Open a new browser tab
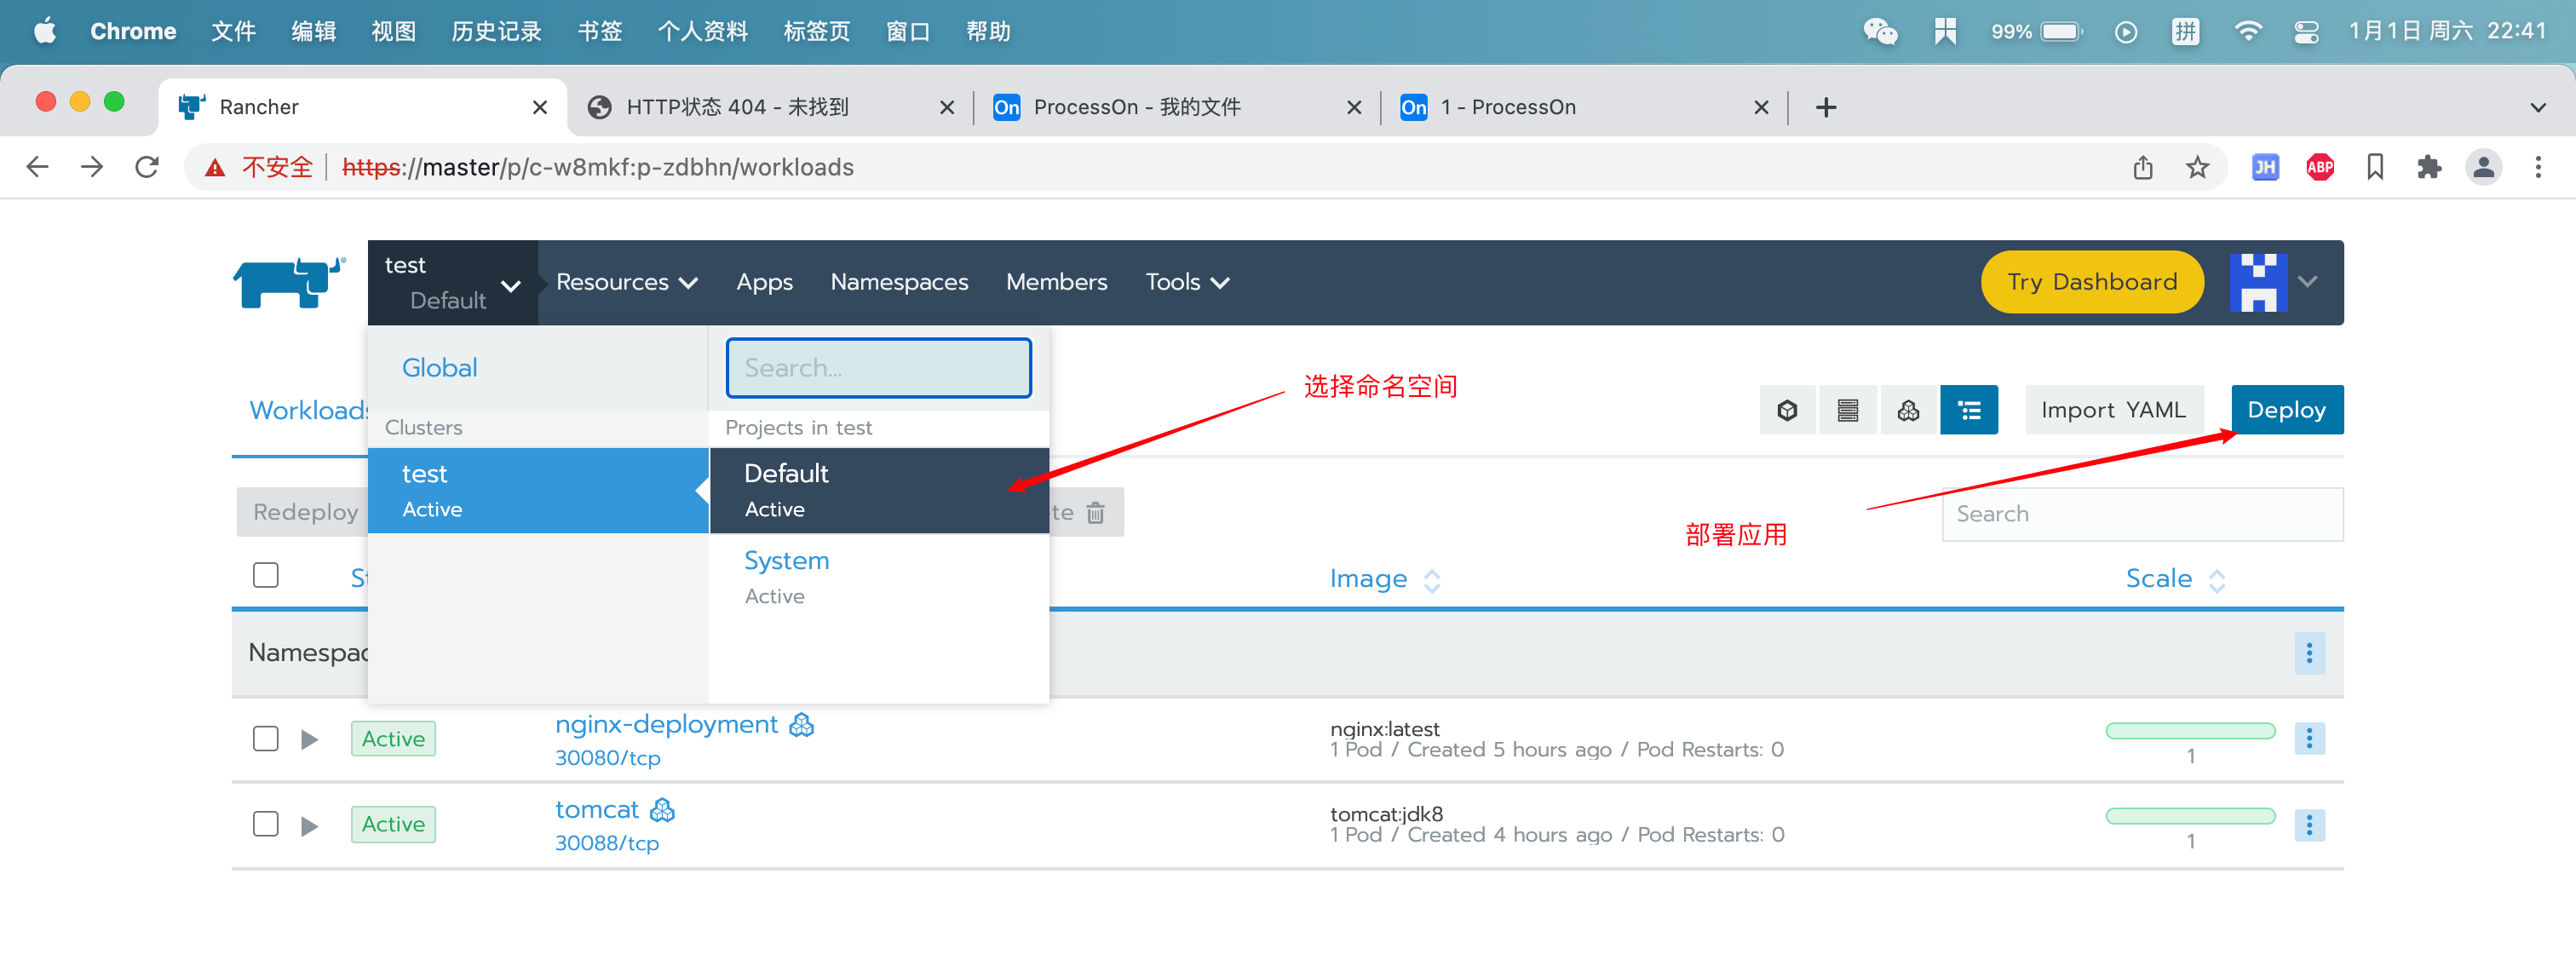Viewport: 2576px width, 966px height. [1826, 107]
